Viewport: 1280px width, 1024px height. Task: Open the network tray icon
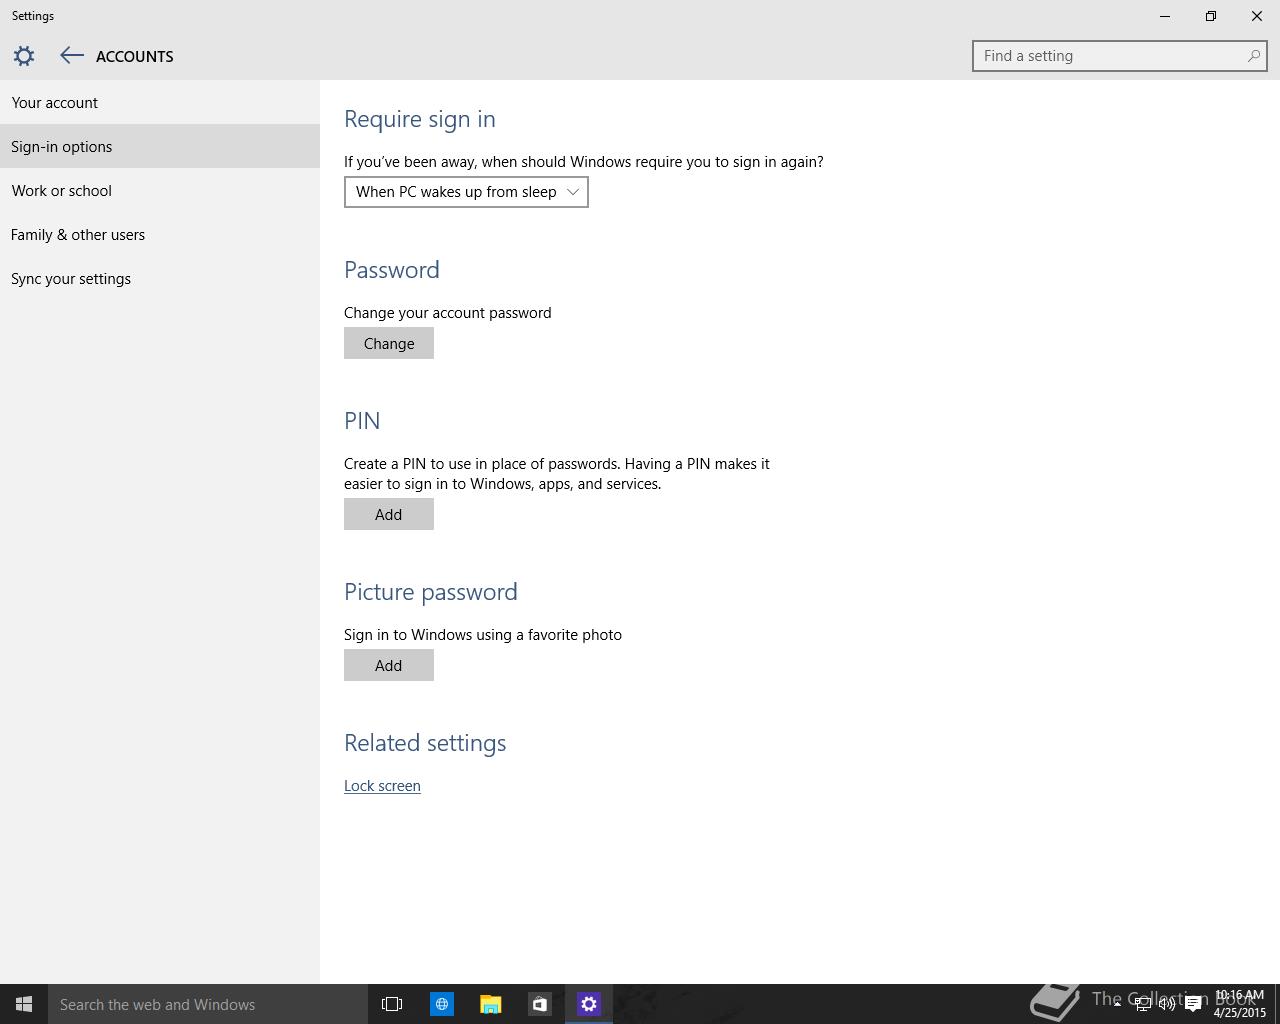click(1142, 1004)
